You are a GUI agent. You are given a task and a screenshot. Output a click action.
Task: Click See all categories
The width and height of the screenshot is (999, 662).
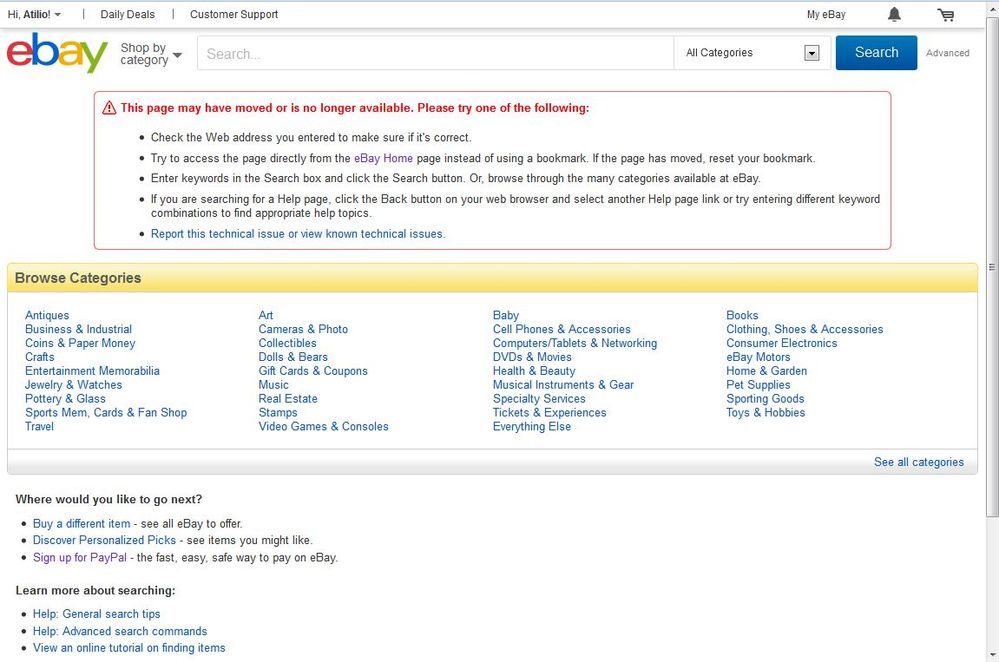(x=919, y=462)
